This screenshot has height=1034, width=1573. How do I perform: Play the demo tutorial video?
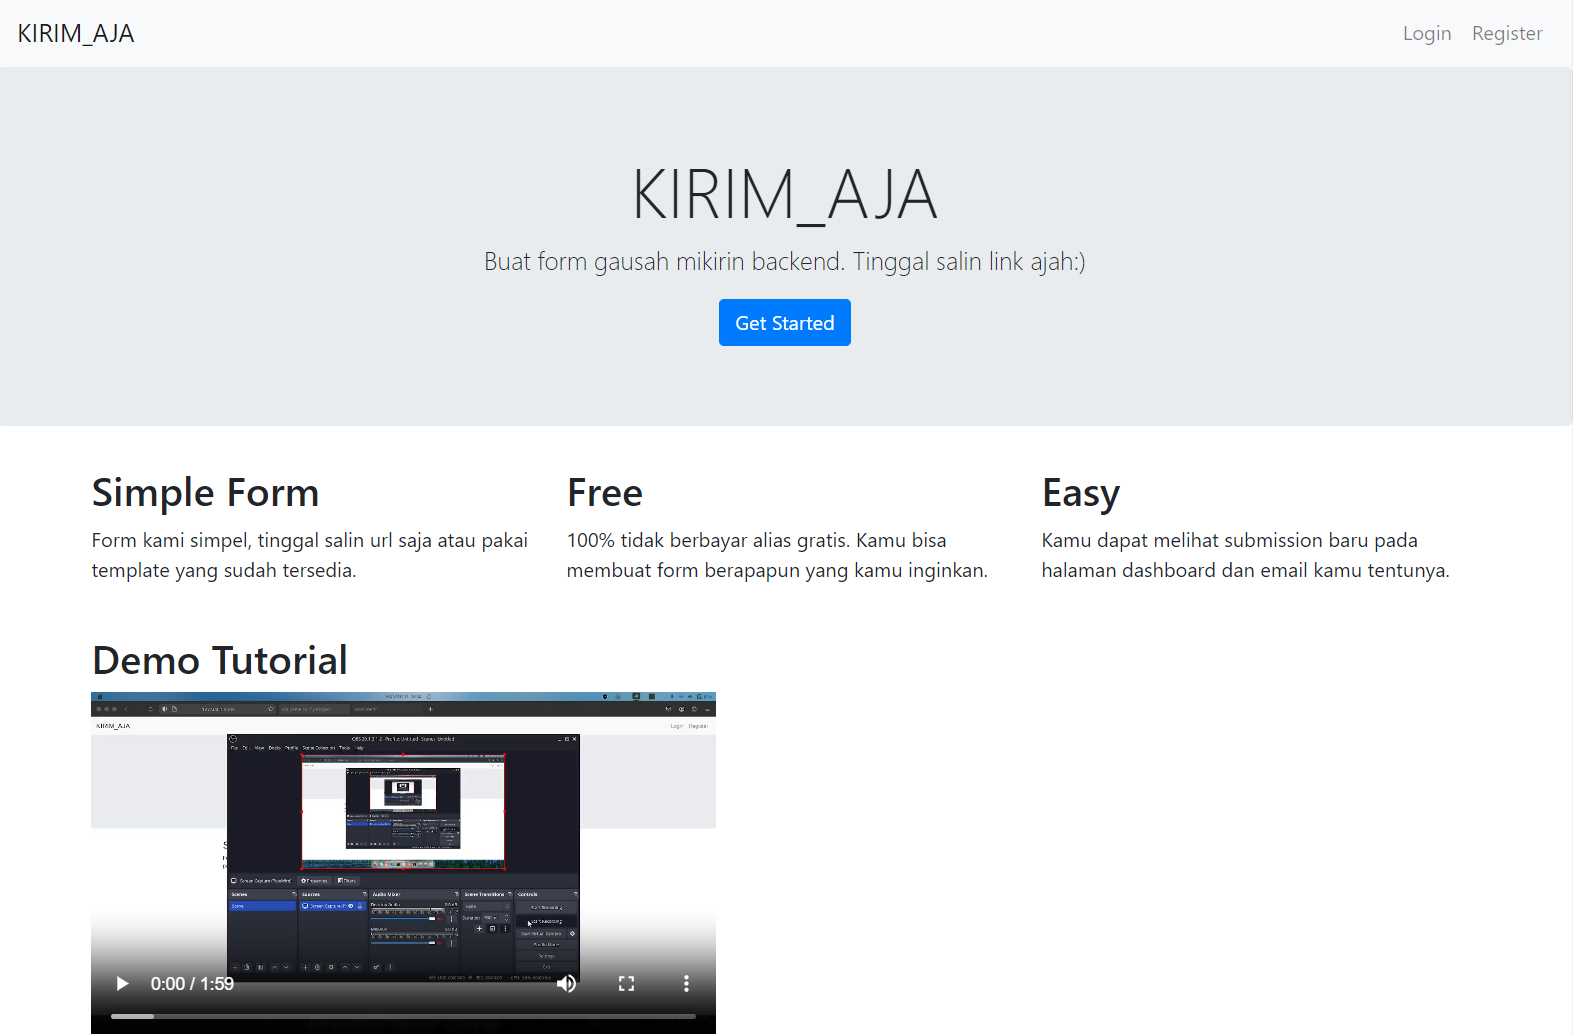122,983
